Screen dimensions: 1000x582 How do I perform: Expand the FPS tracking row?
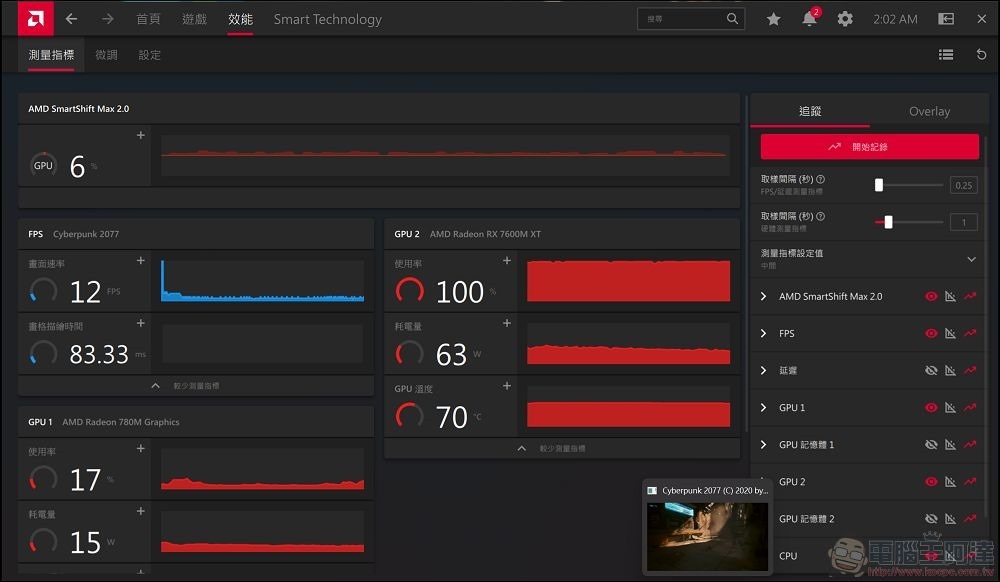pyautogui.click(x=763, y=333)
